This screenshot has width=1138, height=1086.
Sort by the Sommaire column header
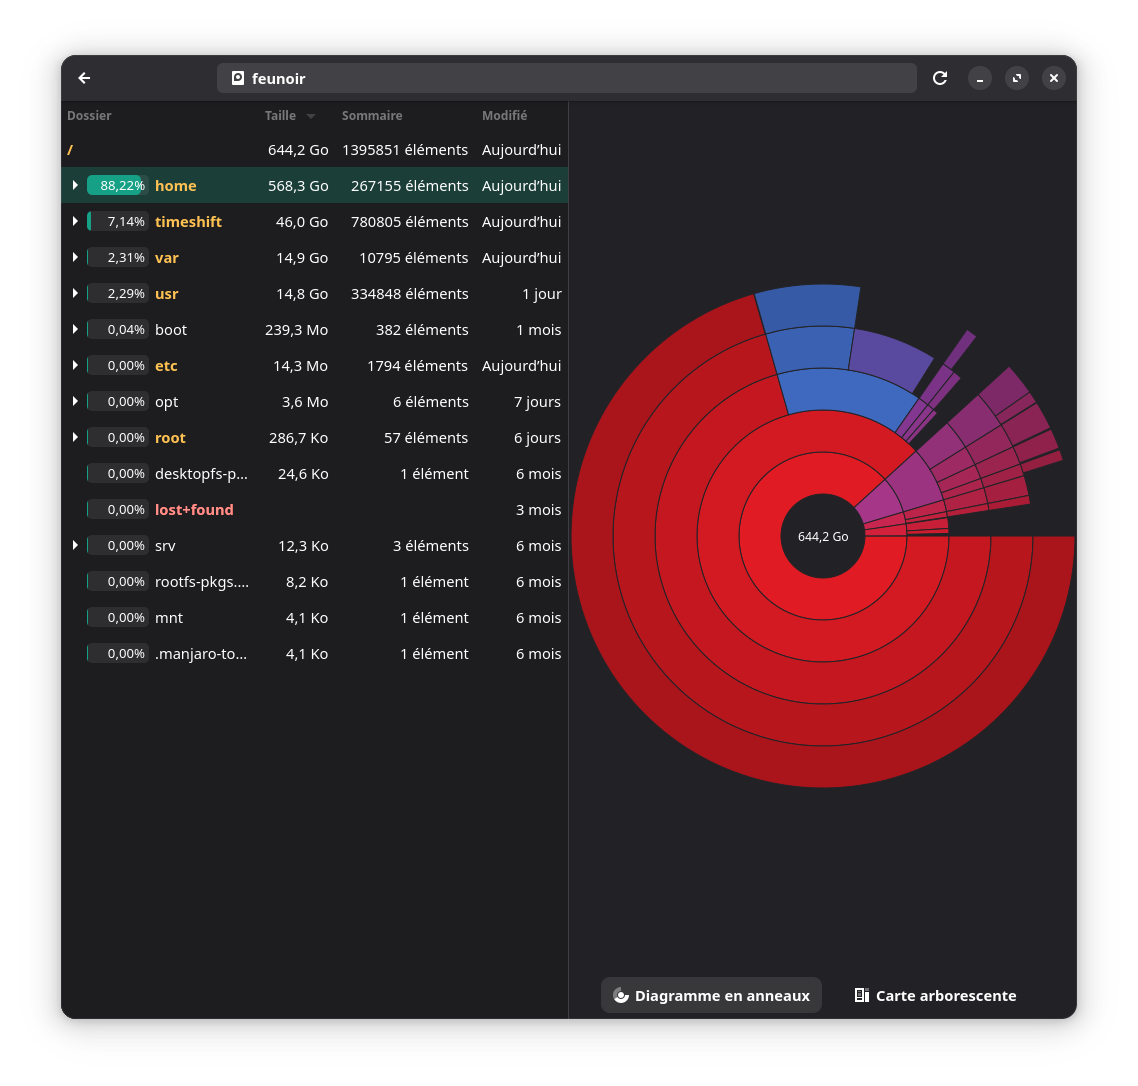point(372,115)
